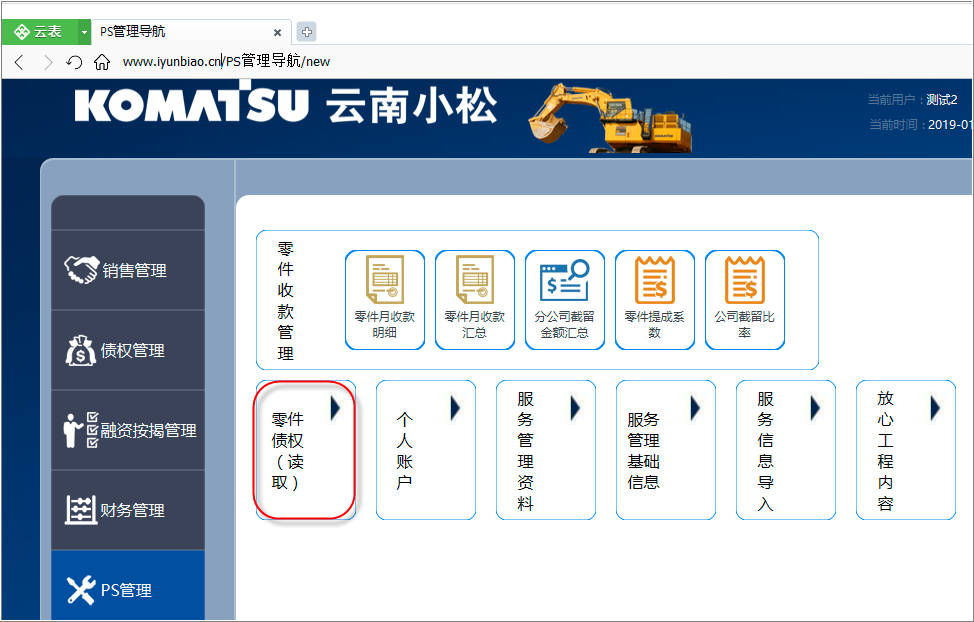
Task: Select 财务管理 in the sidebar
Action: (x=128, y=510)
